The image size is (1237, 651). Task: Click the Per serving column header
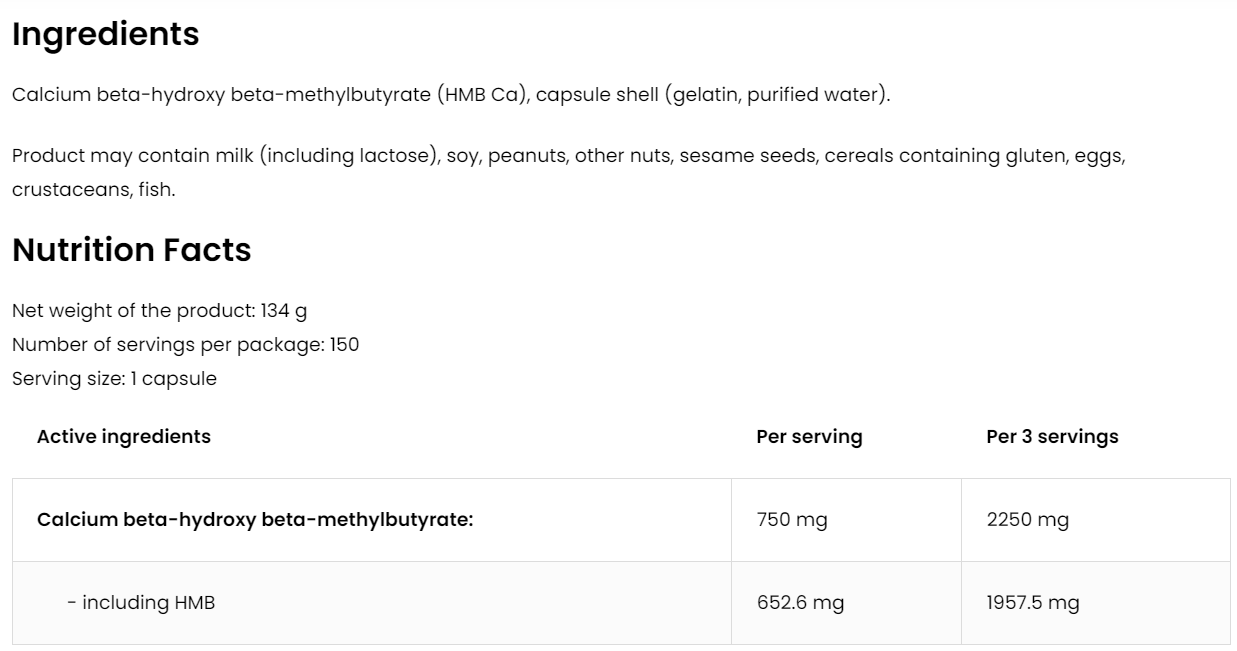[809, 437]
